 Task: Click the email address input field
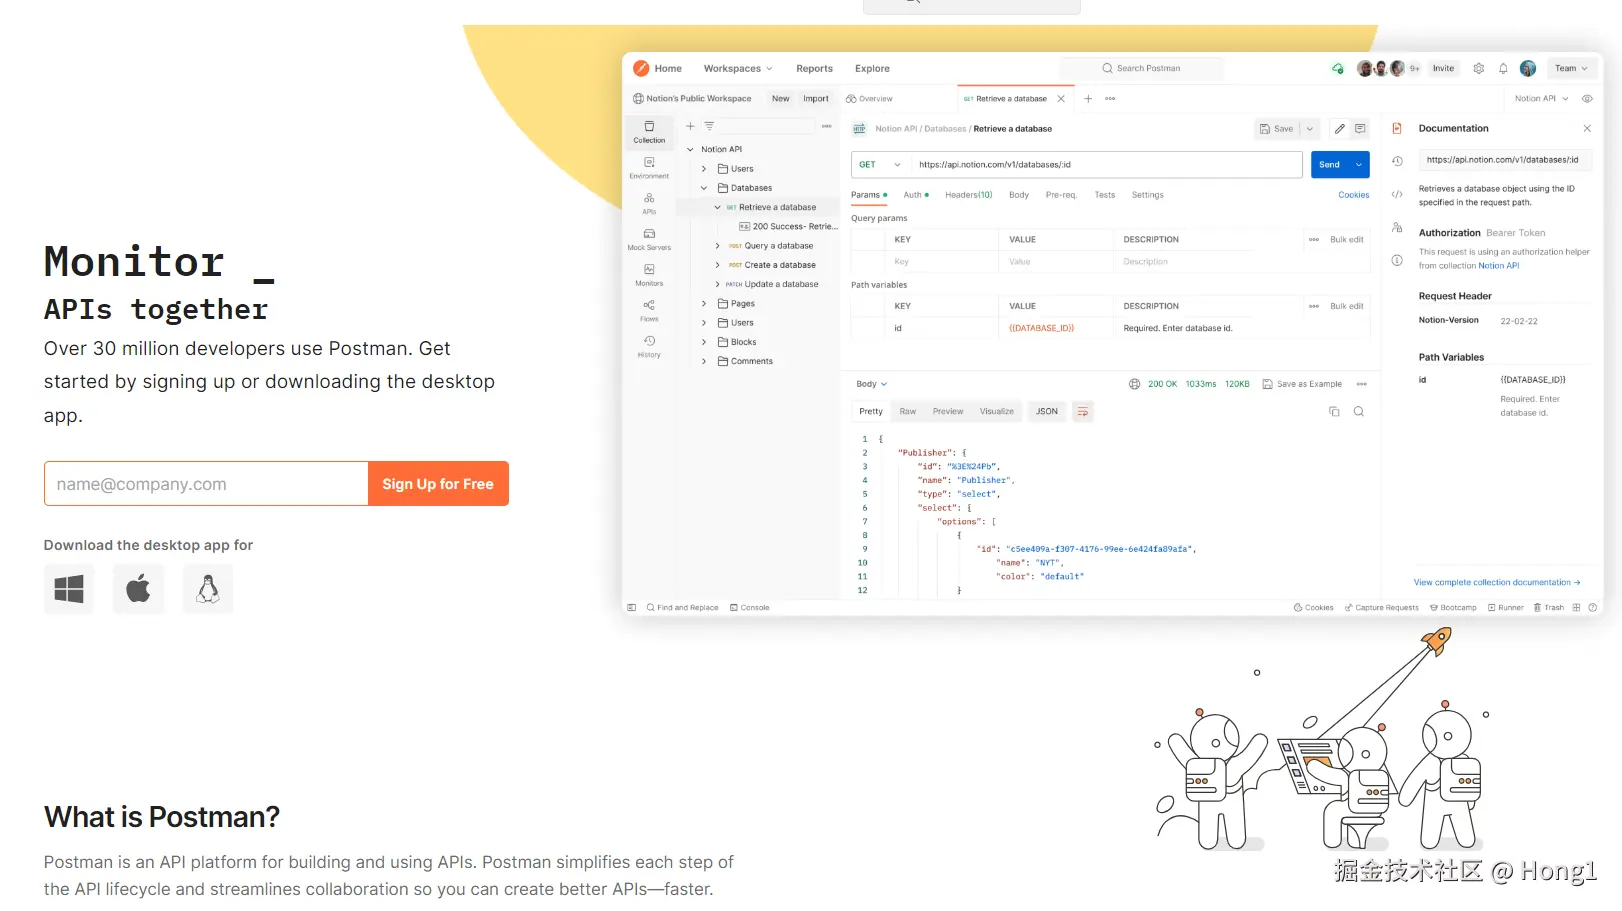[x=206, y=484]
